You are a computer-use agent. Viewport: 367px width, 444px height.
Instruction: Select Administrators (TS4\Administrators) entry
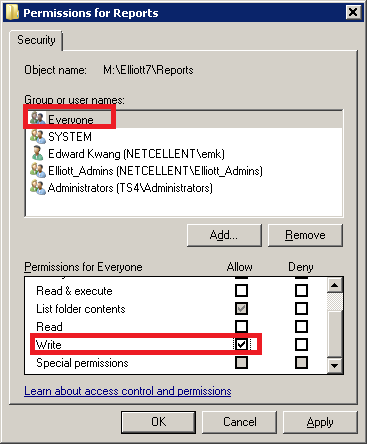pyautogui.click(x=130, y=188)
